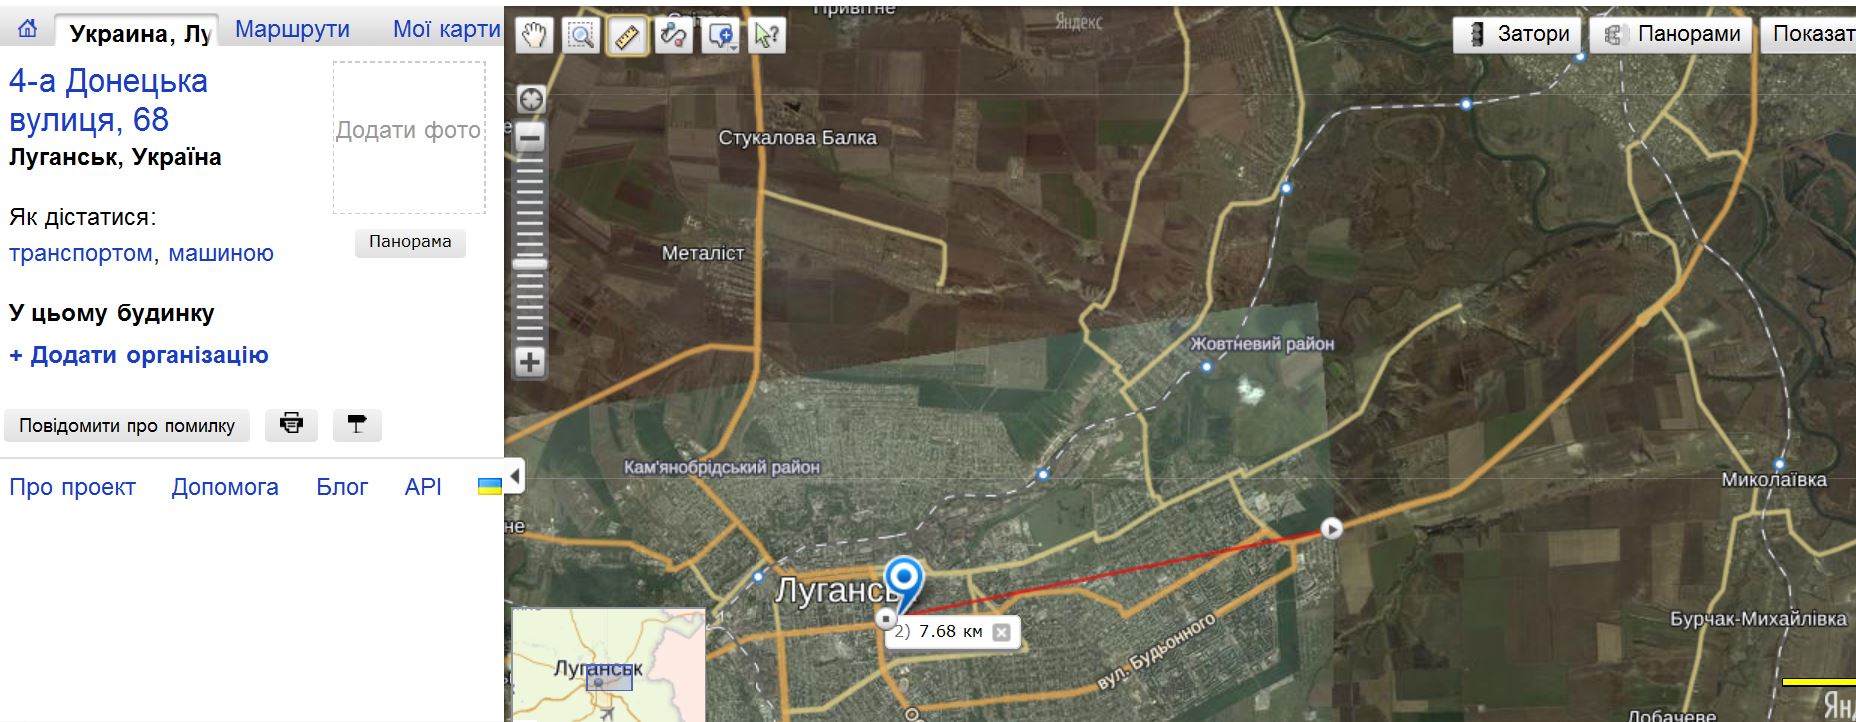Switch to the Маршрути tab
The image size is (1856, 722).
tap(292, 30)
